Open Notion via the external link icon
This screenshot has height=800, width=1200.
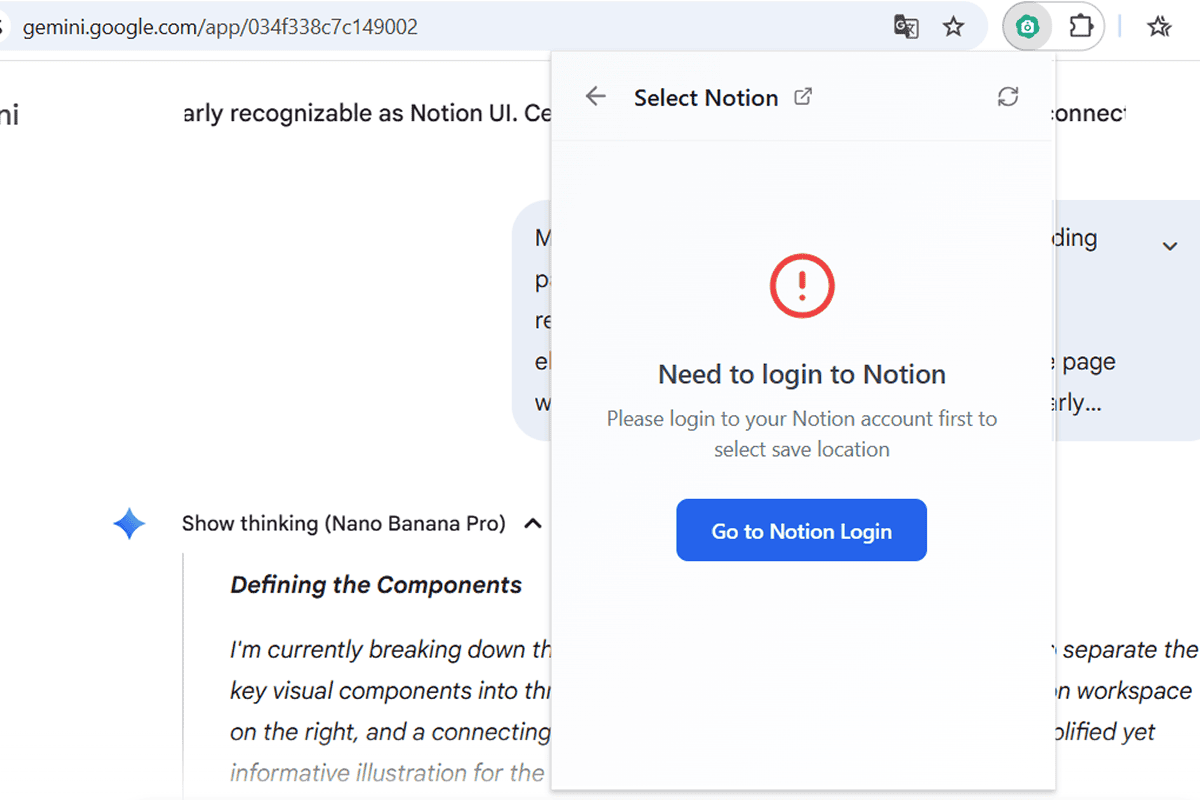pos(803,95)
